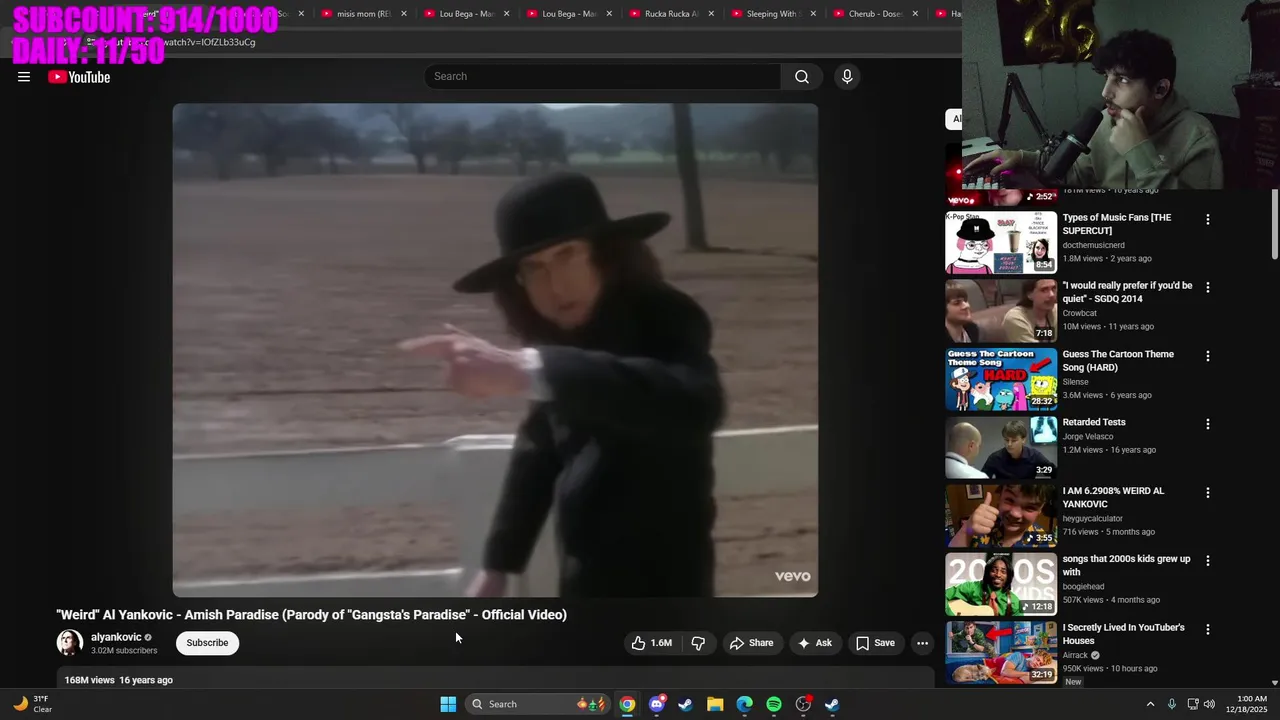
Task: Click the system tray microphone icon
Action: 1172,704
